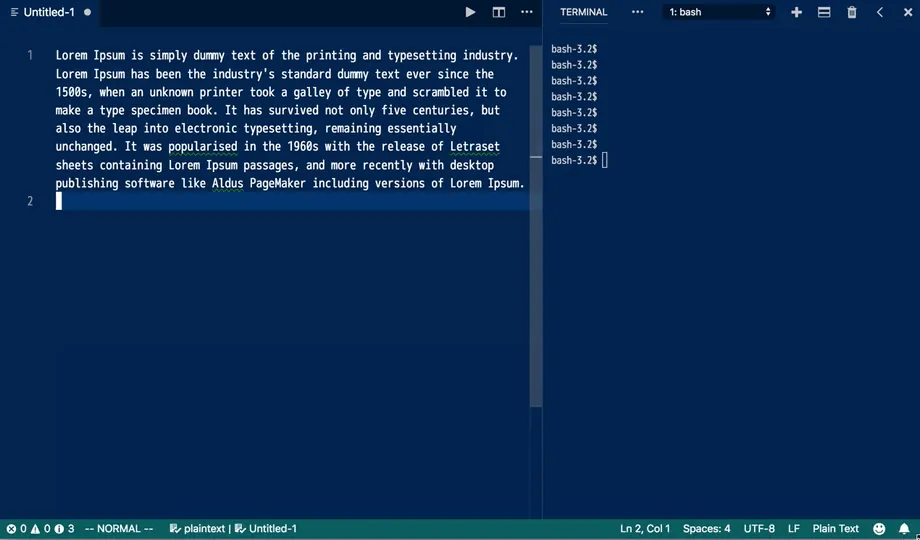This screenshot has height=540, width=920.
Task: Click line number 2 in the gutter
Action: (30, 201)
